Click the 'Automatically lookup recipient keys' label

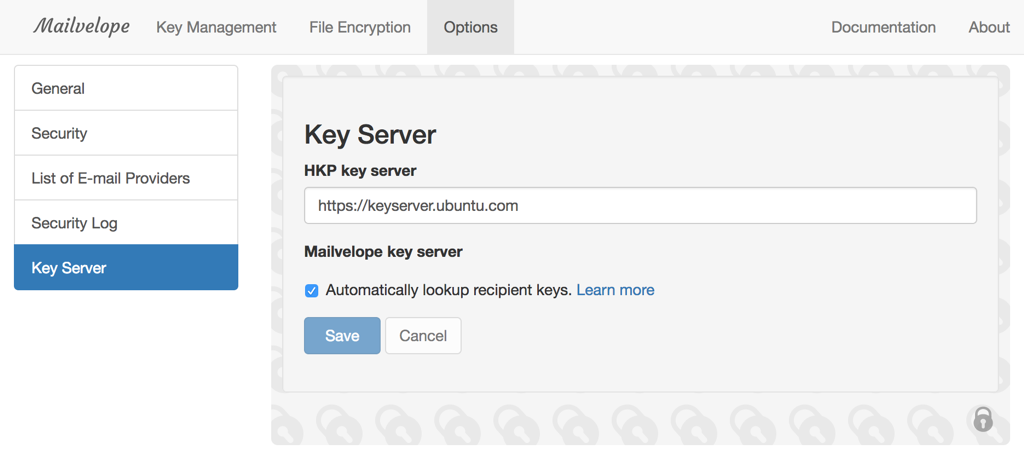click(448, 290)
